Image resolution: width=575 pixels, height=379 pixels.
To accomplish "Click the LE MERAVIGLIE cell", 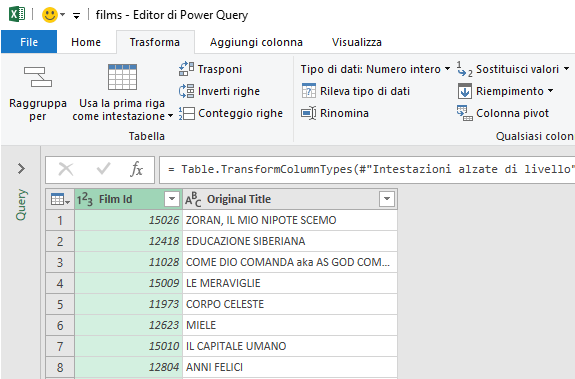I will click(290, 283).
